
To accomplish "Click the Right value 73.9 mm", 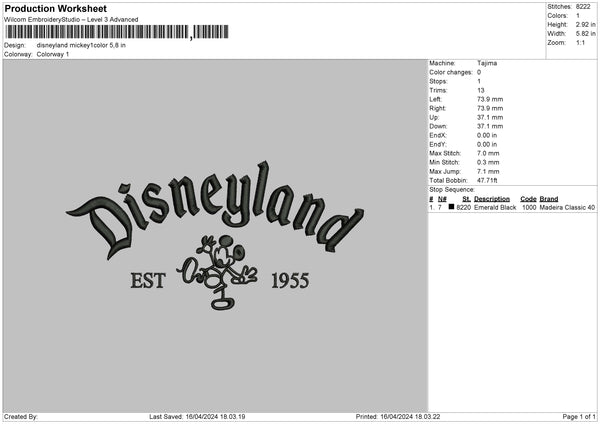I will point(490,108).
